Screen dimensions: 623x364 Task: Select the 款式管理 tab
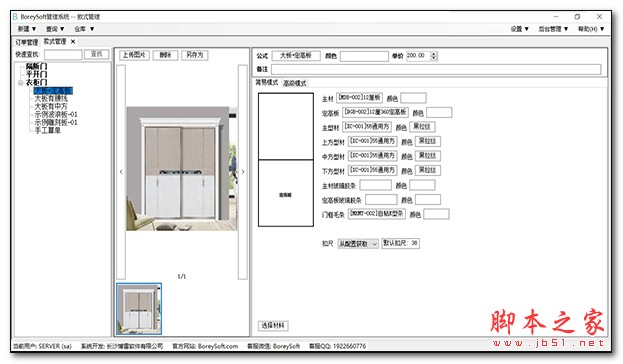pyautogui.click(x=55, y=41)
